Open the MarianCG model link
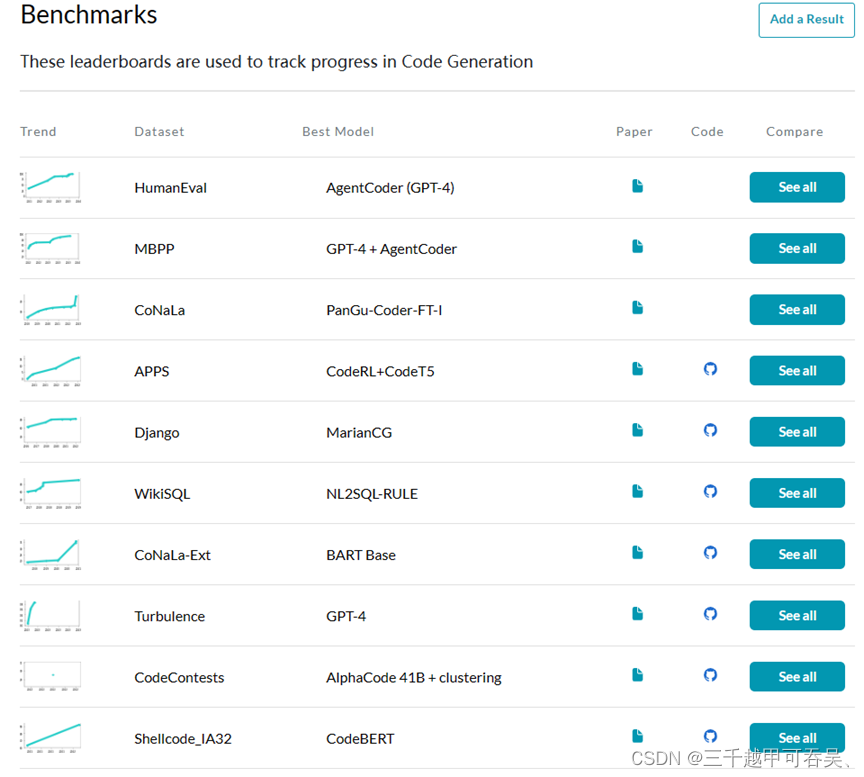This screenshot has width=864, height=777. coord(359,433)
